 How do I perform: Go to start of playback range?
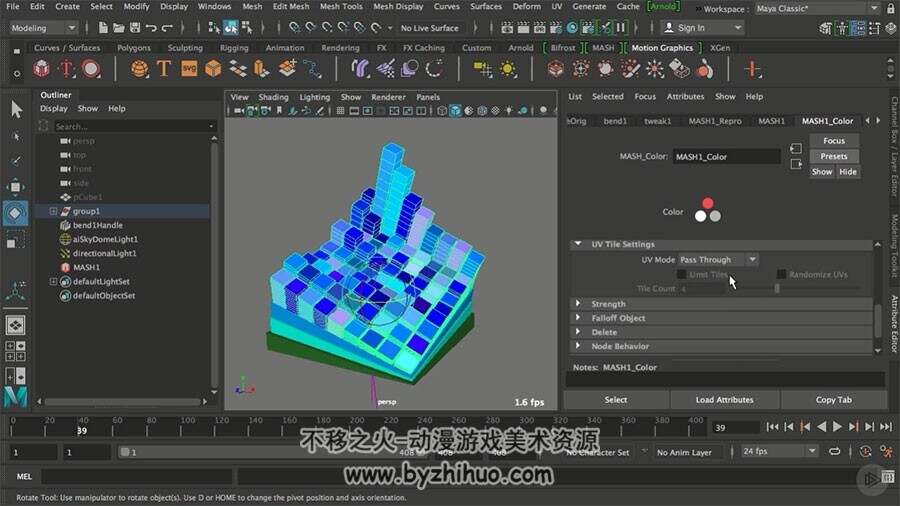(x=772, y=426)
